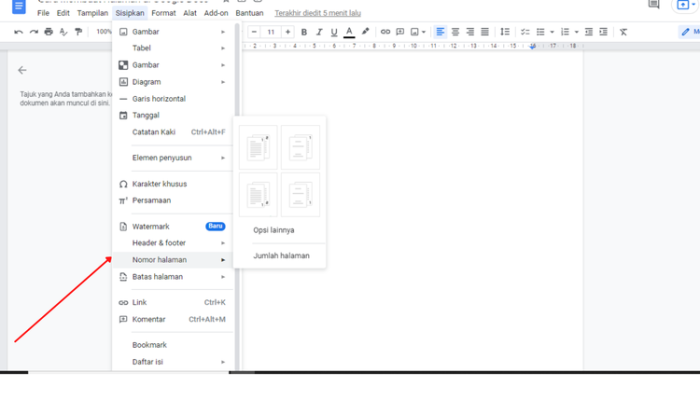Click the italic I button

tap(319, 32)
